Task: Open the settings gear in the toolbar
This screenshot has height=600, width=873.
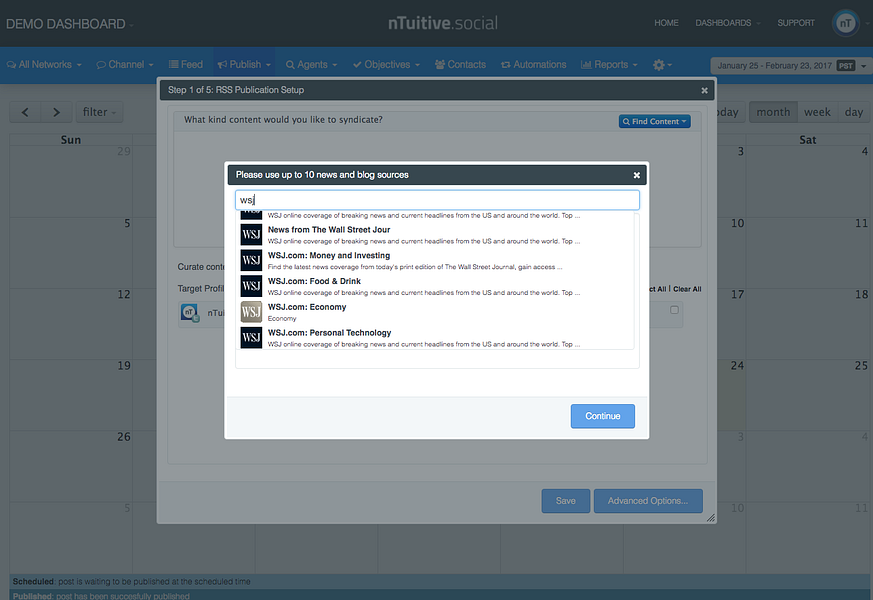Action: pyautogui.click(x=659, y=62)
